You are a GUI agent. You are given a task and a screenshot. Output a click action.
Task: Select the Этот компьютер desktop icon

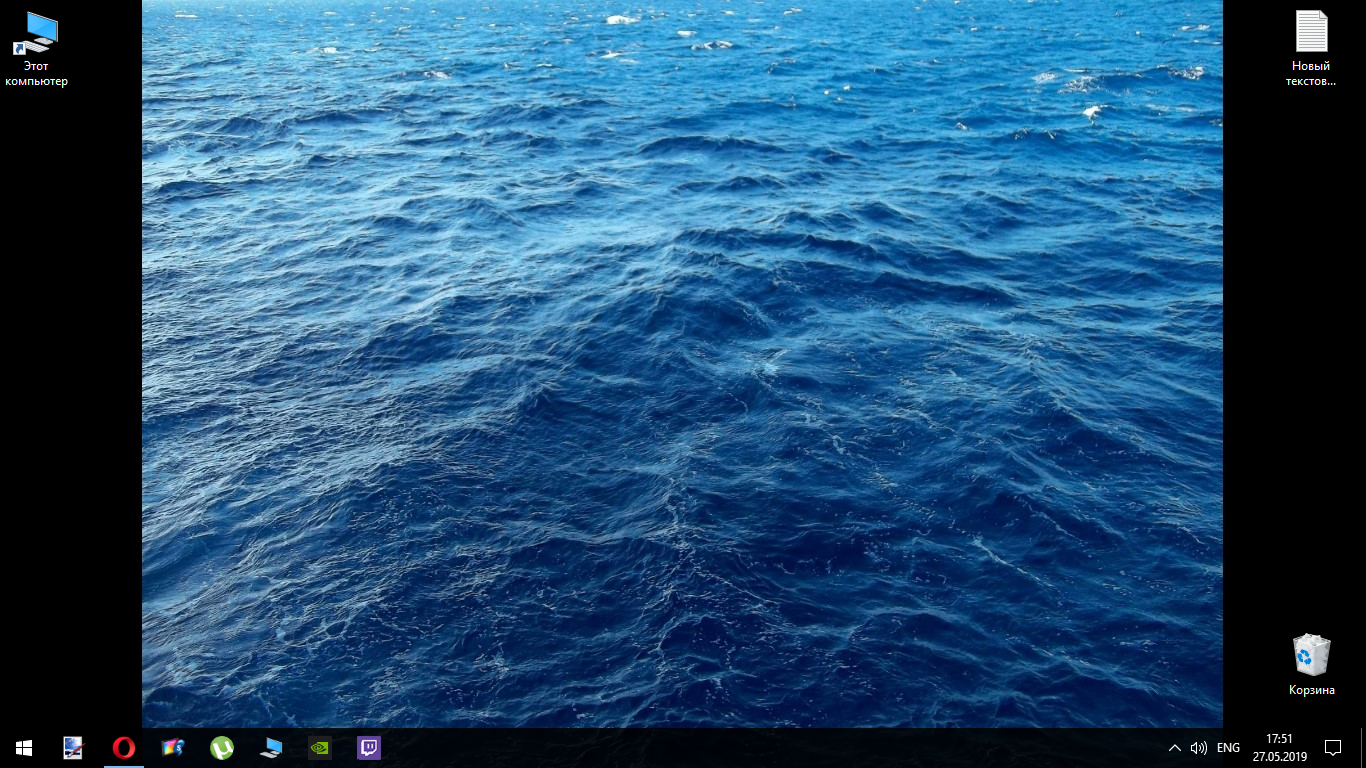click(x=36, y=49)
